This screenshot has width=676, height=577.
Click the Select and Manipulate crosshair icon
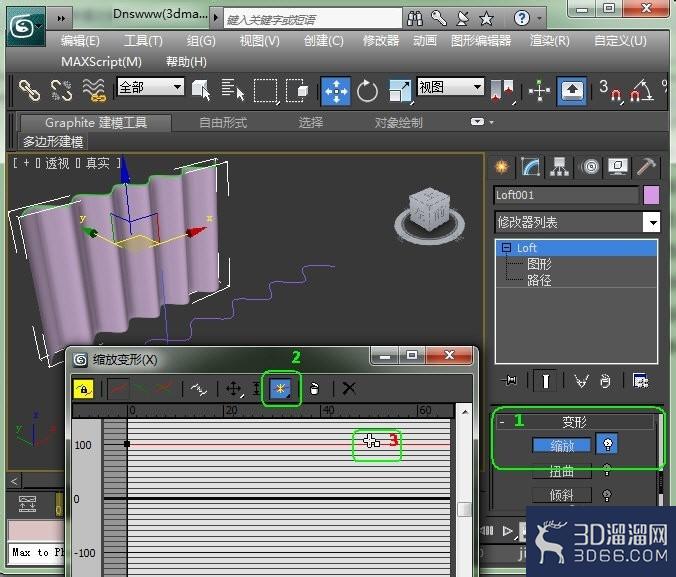(x=539, y=91)
